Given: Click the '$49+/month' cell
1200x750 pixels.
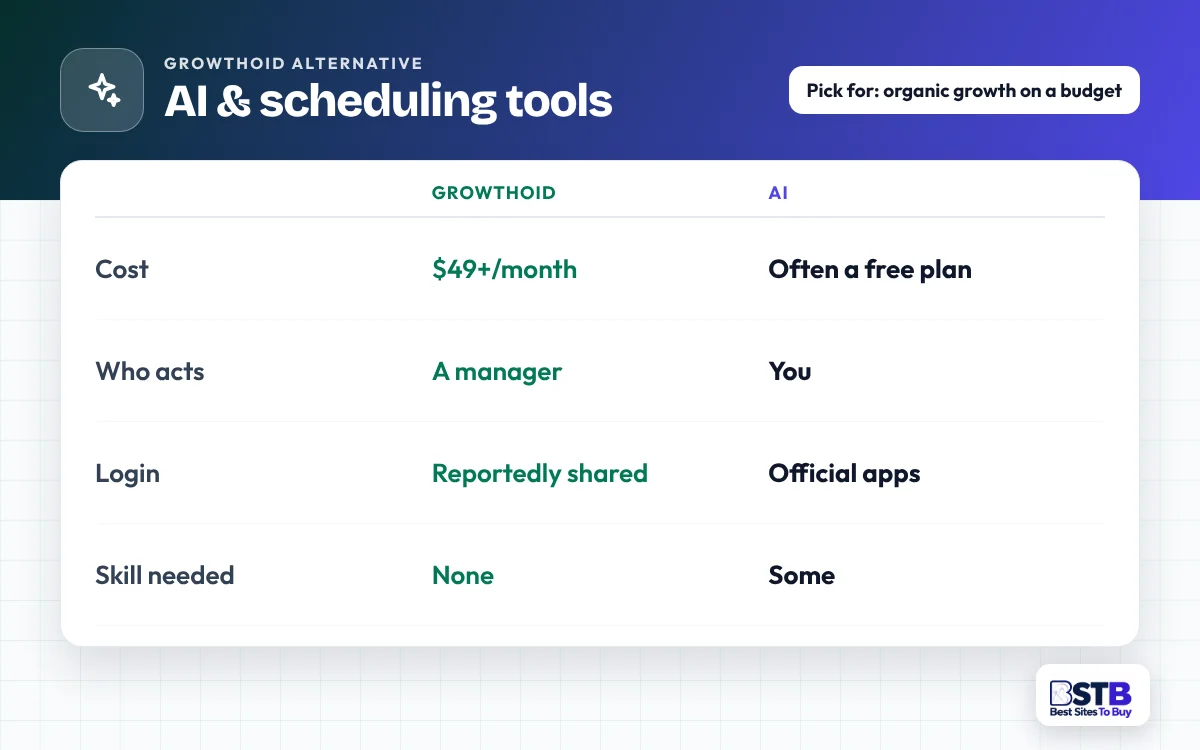Looking at the screenshot, I should pos(504,269).
